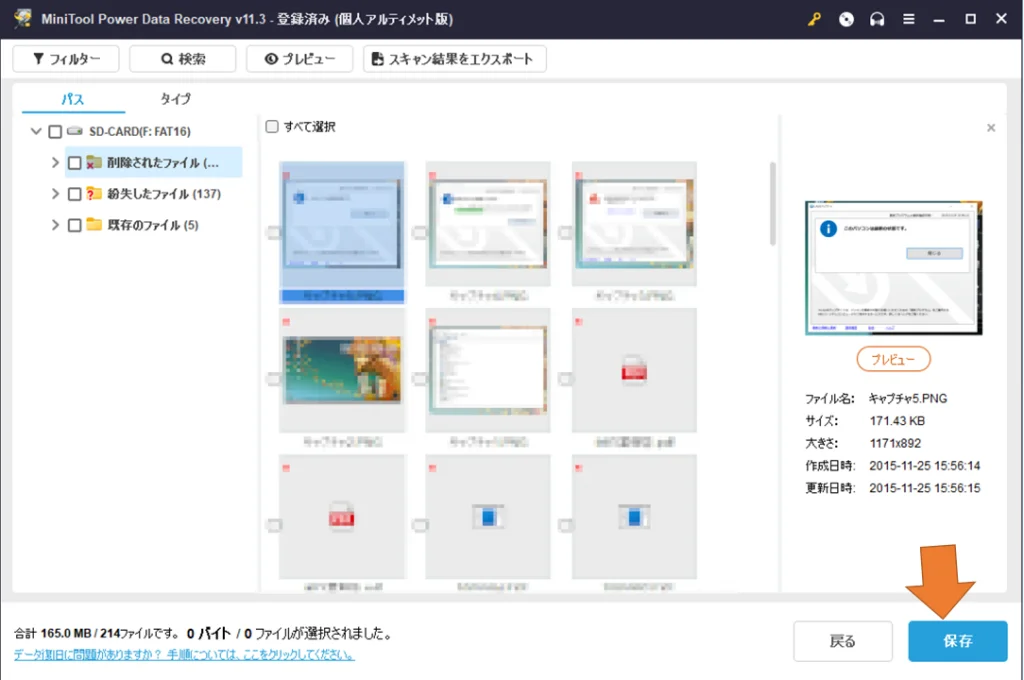1024x680 pixels.
Task: Switch to the タイプ tab
Action: [x=175, y=99]
